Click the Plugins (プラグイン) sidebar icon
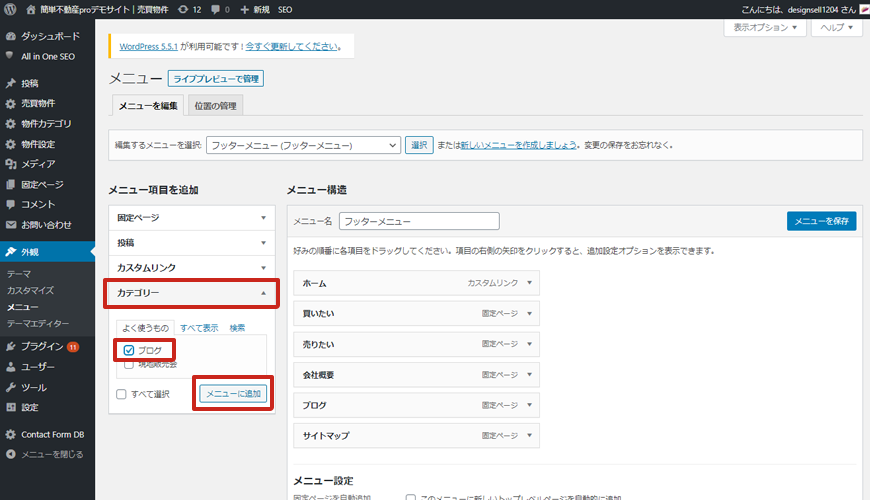This screenshot has height=500, width=870. point(10,346)
